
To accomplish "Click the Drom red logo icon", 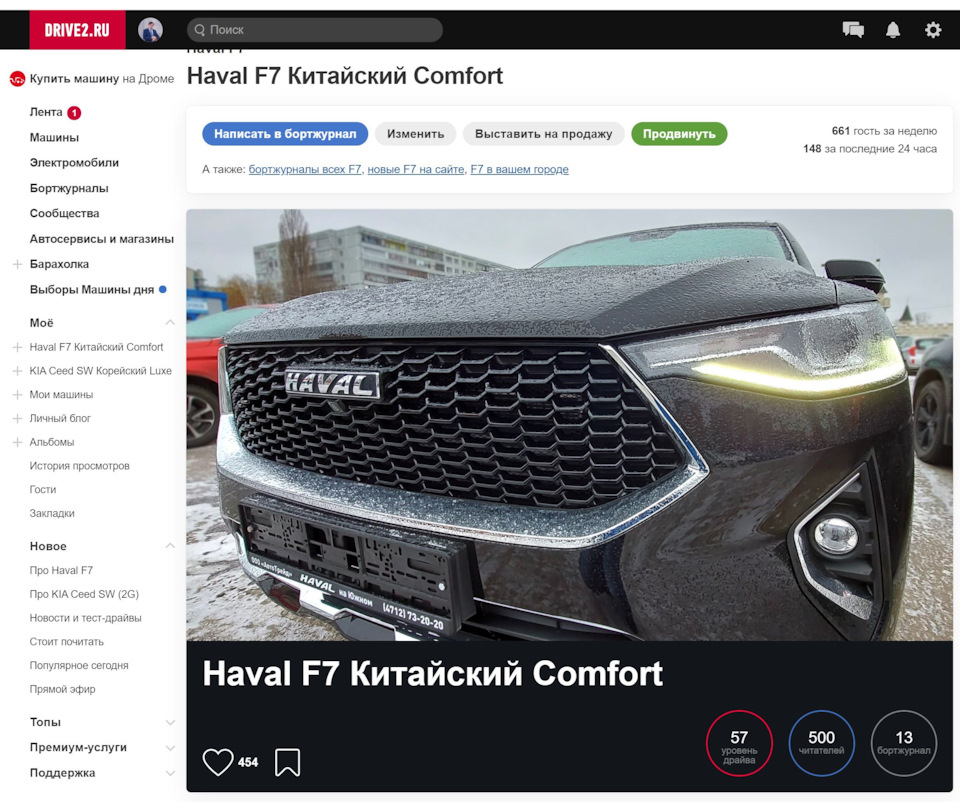I will [17, 79].
